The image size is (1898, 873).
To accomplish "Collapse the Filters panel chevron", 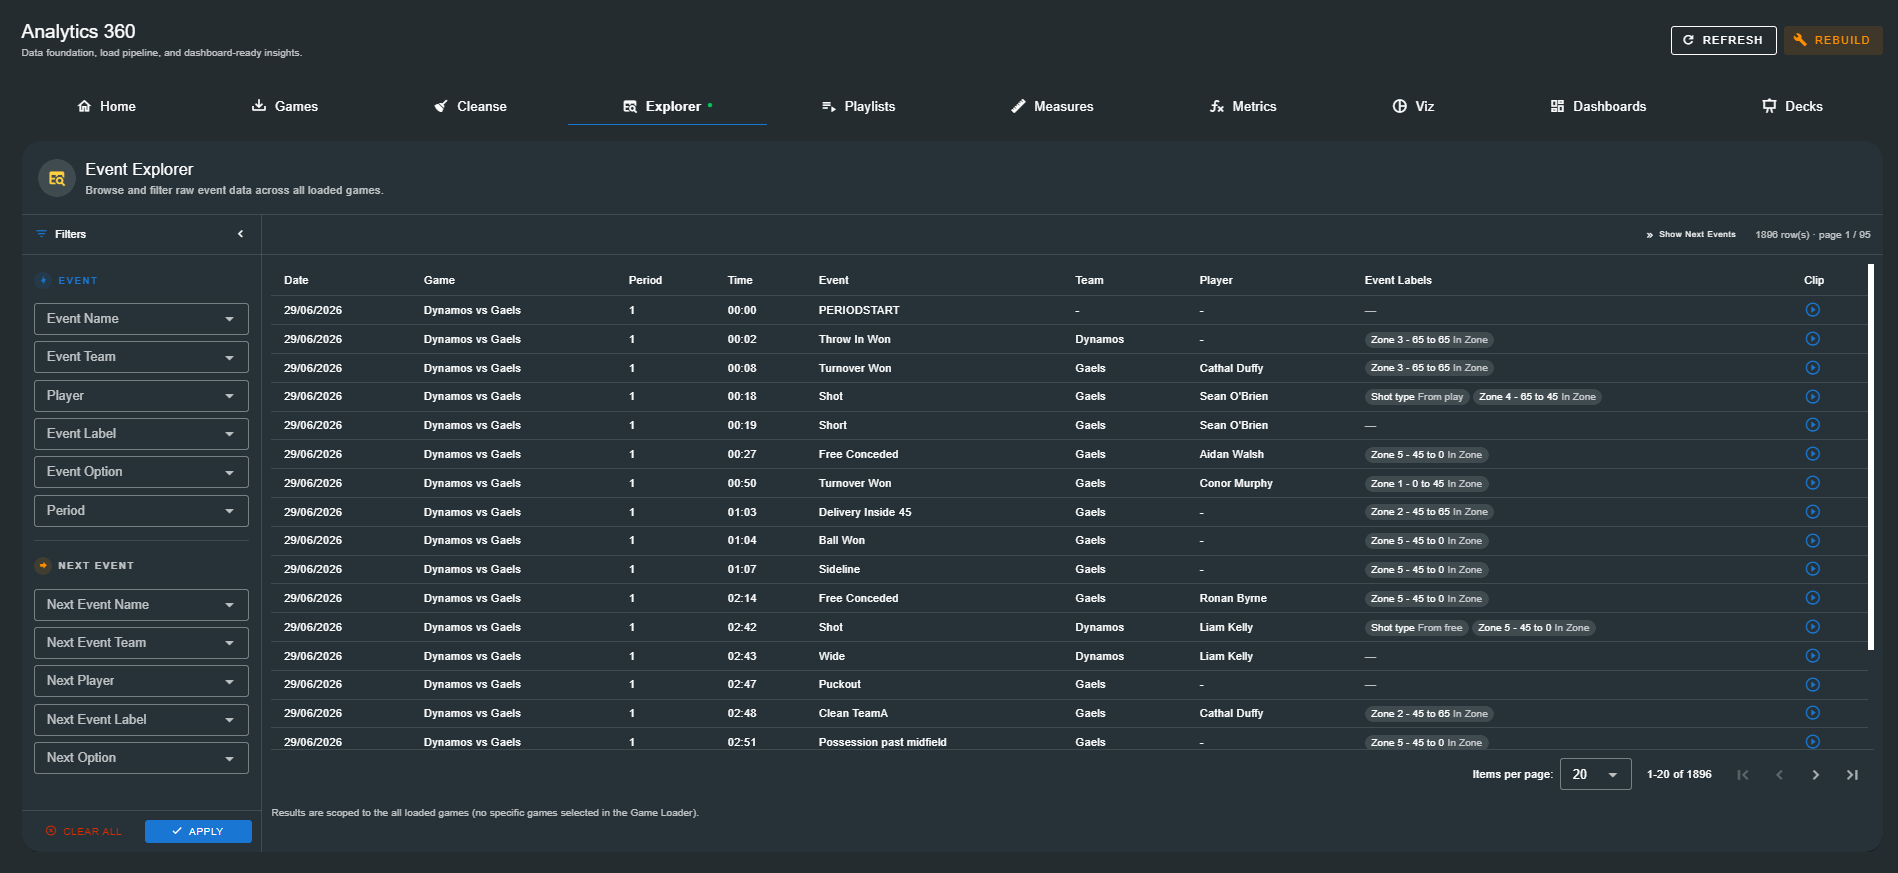I will tap(240, 234).
